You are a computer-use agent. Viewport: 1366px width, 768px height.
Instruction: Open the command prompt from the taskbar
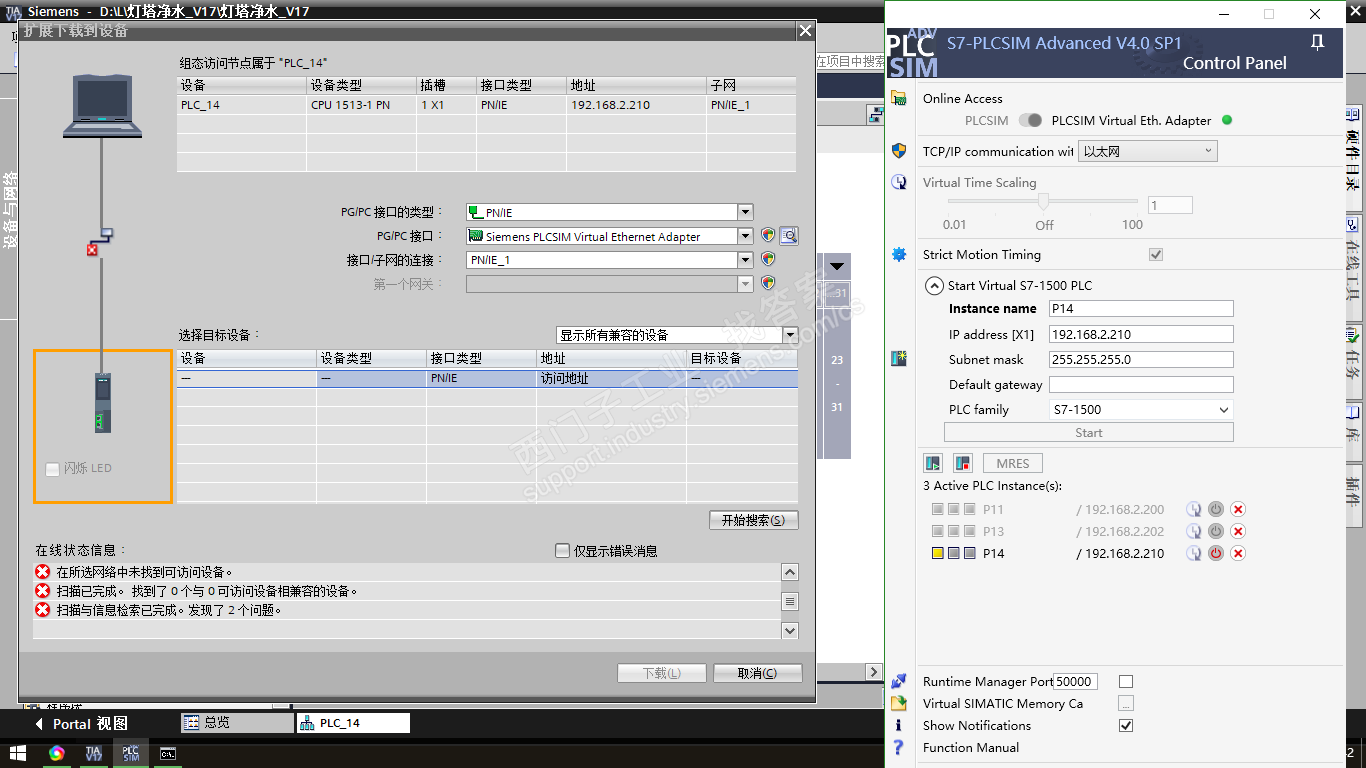pyautogui.click(x=169, y=753)
